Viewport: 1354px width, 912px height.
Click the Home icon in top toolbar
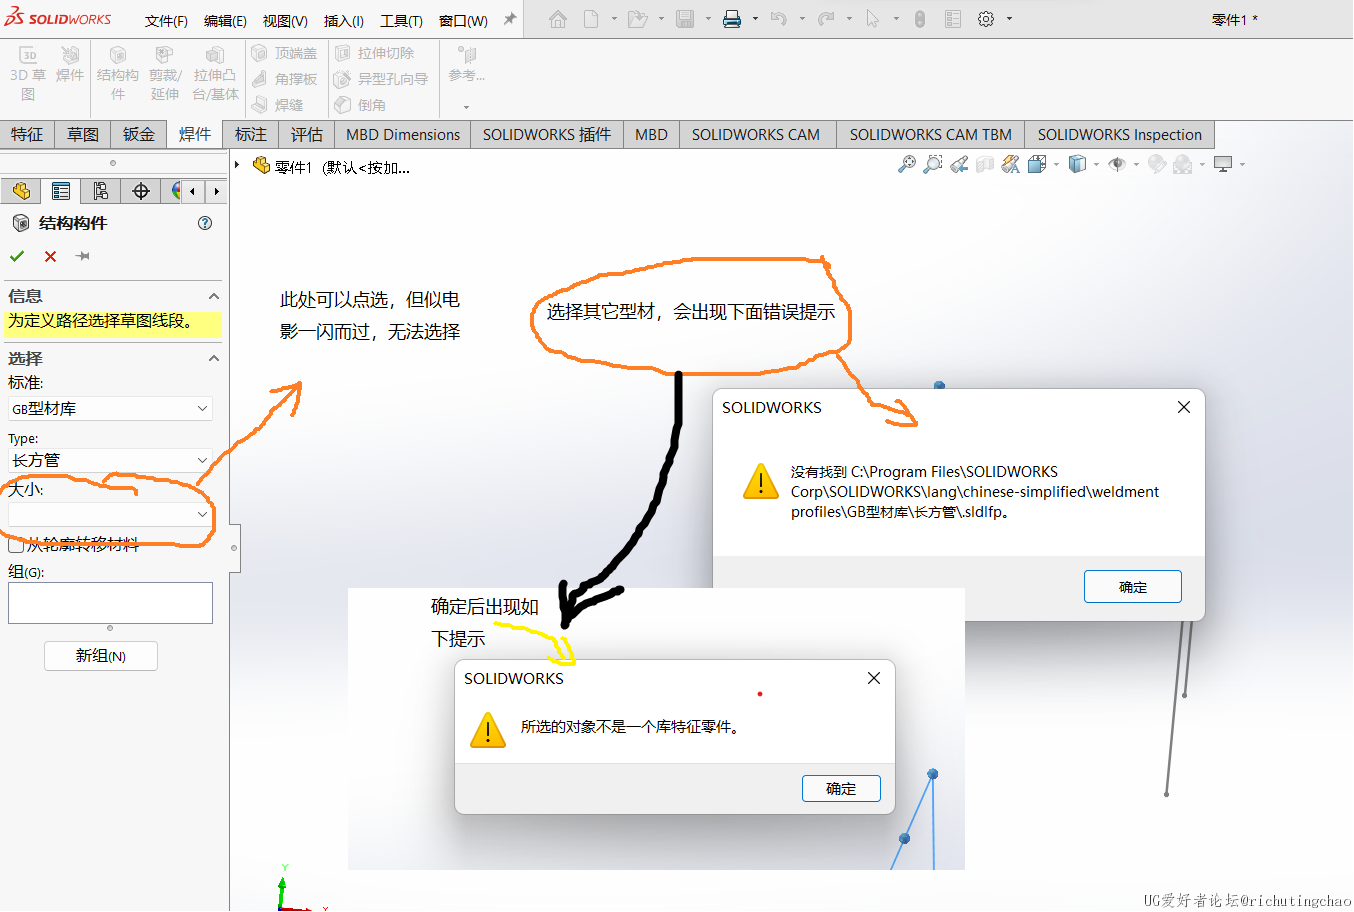pos(558,19)
